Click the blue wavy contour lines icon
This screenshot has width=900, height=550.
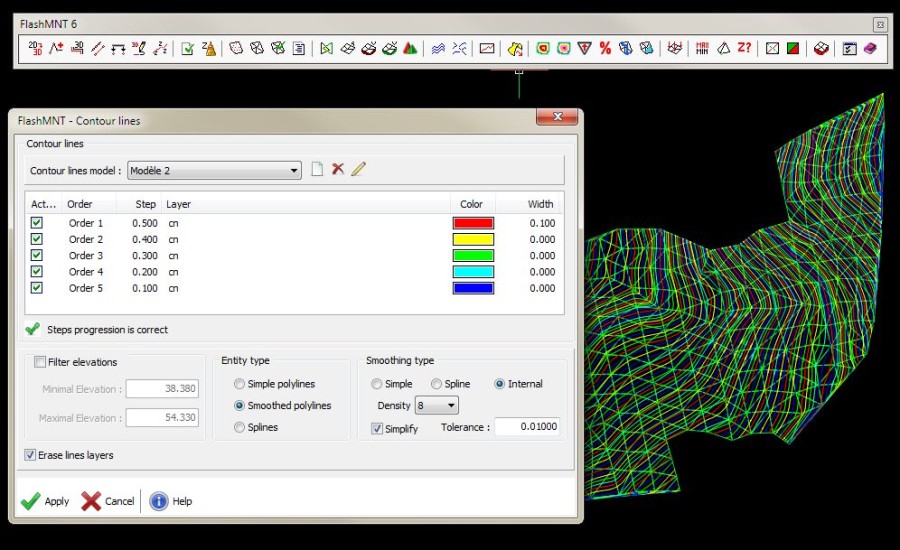tap(438, 48)
